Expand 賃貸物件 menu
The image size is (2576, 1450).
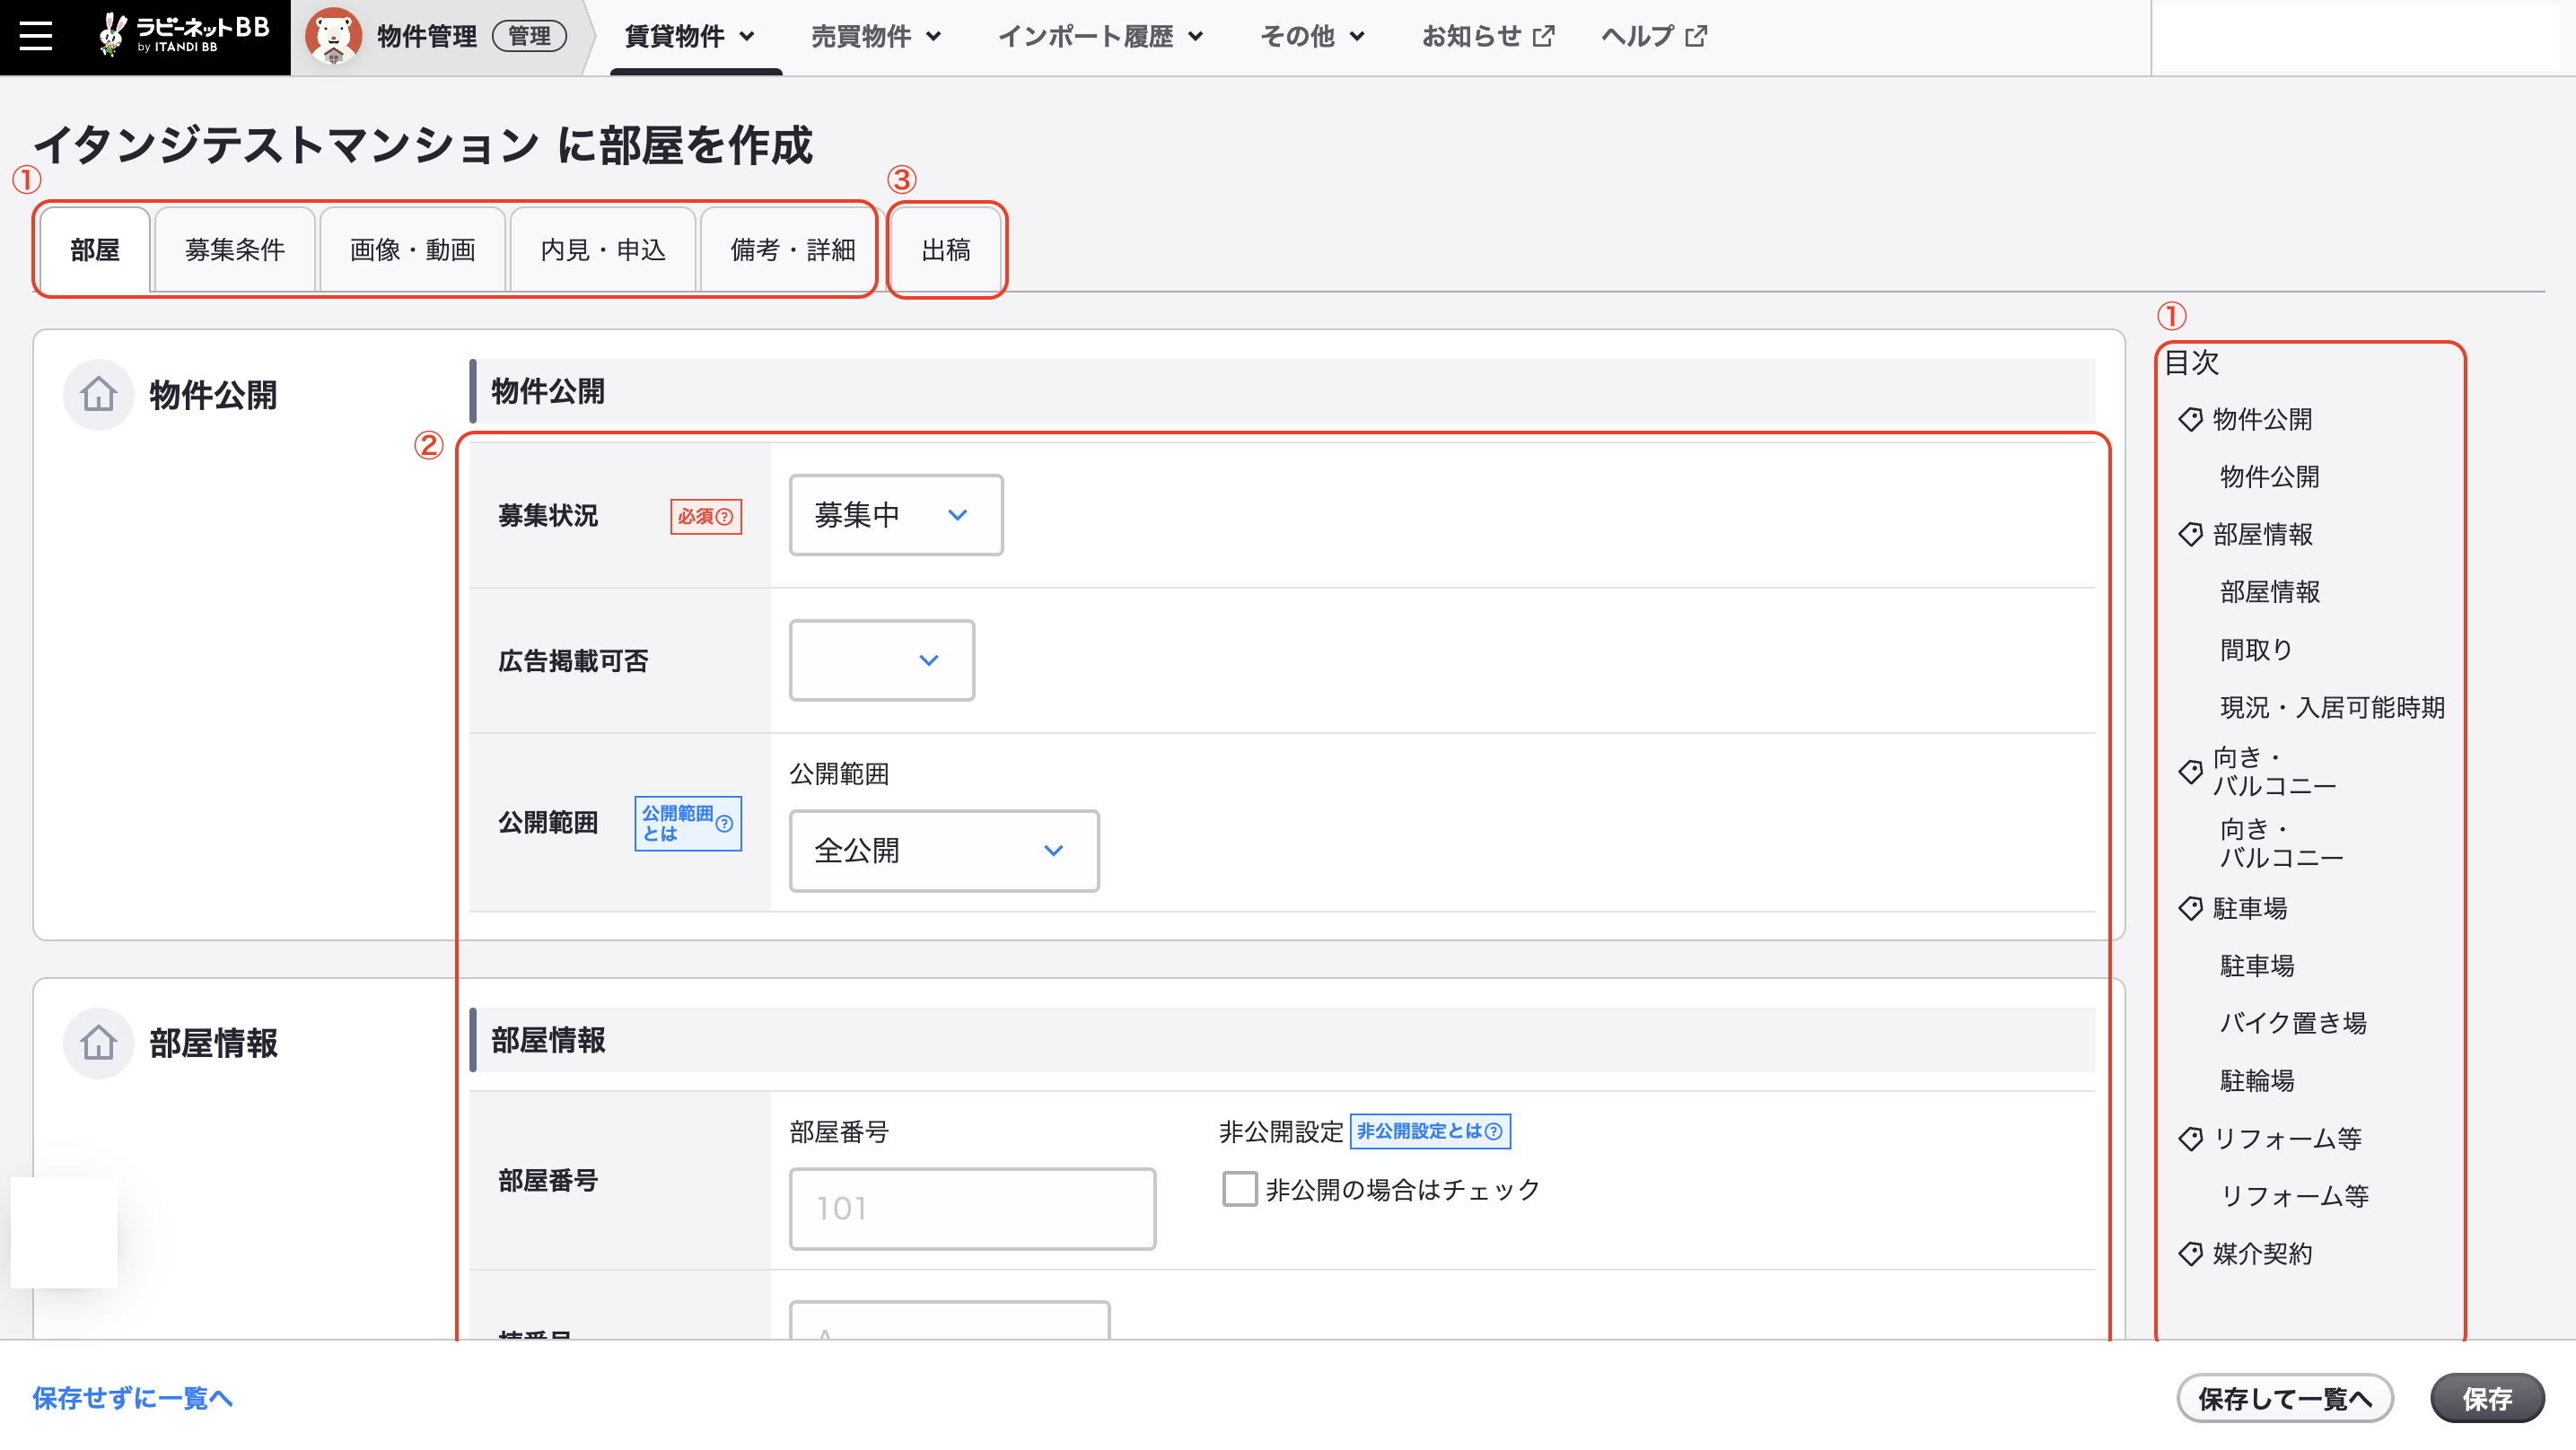coord(689,37)
